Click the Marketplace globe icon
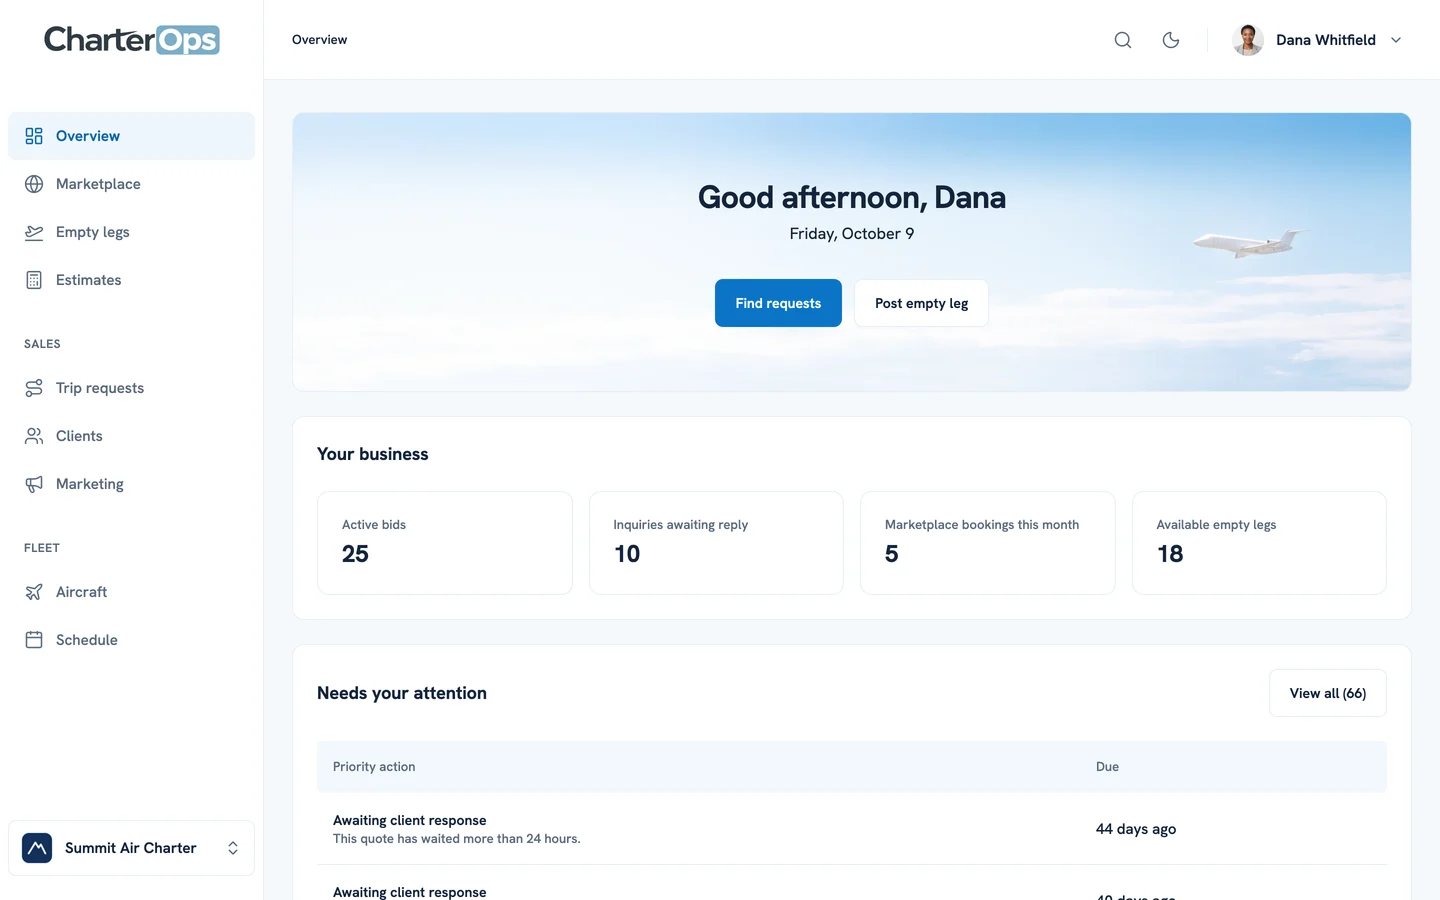Viewport: 1440px width, 900px height. 34,184
